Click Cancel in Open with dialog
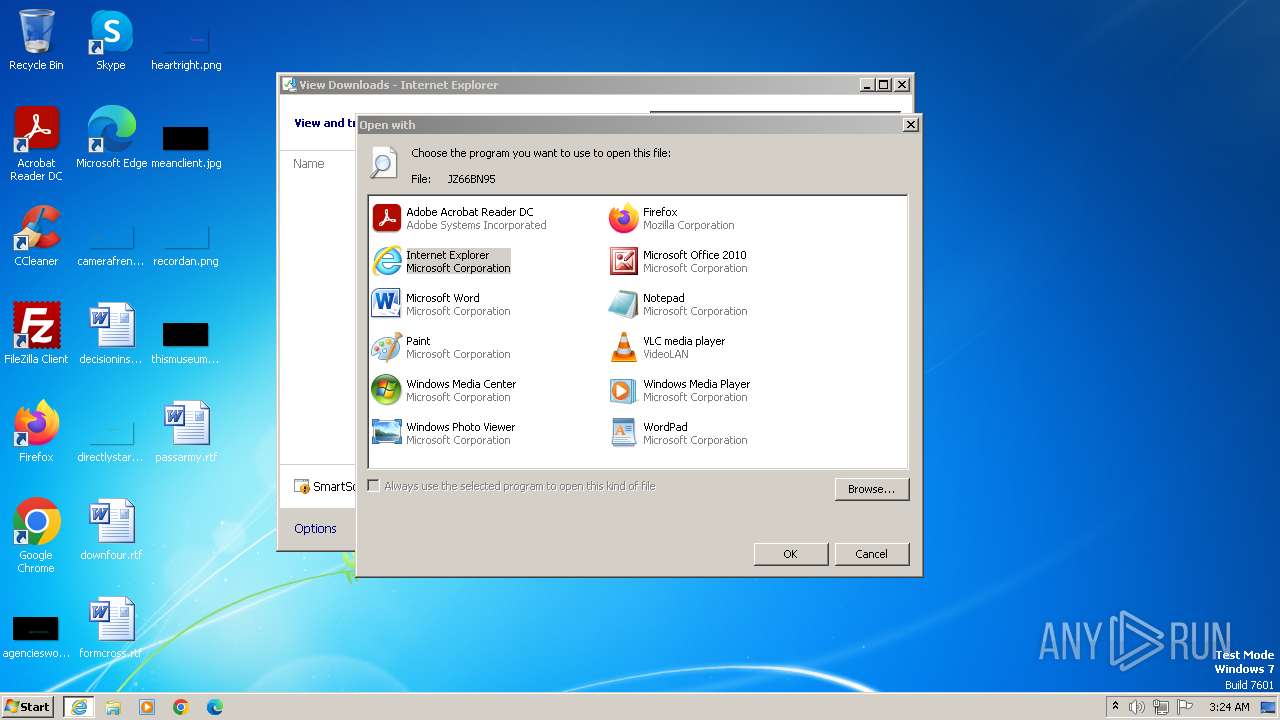The height and width of the screenshot is (720, 1280). pyautogui.click(x=871, y=554)
